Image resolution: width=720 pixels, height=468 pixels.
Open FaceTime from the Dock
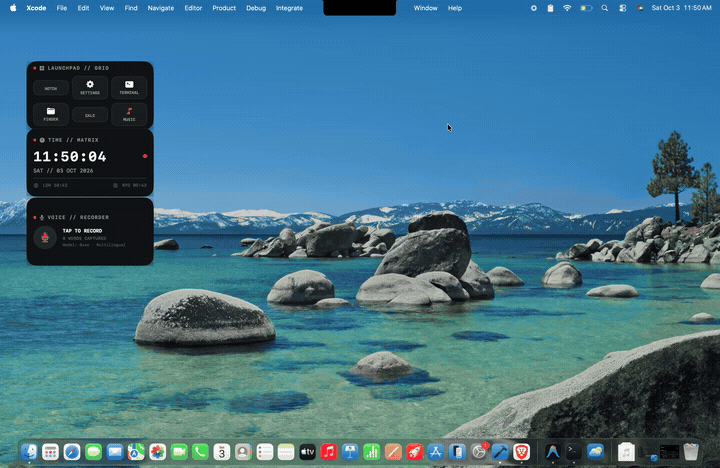179,452
